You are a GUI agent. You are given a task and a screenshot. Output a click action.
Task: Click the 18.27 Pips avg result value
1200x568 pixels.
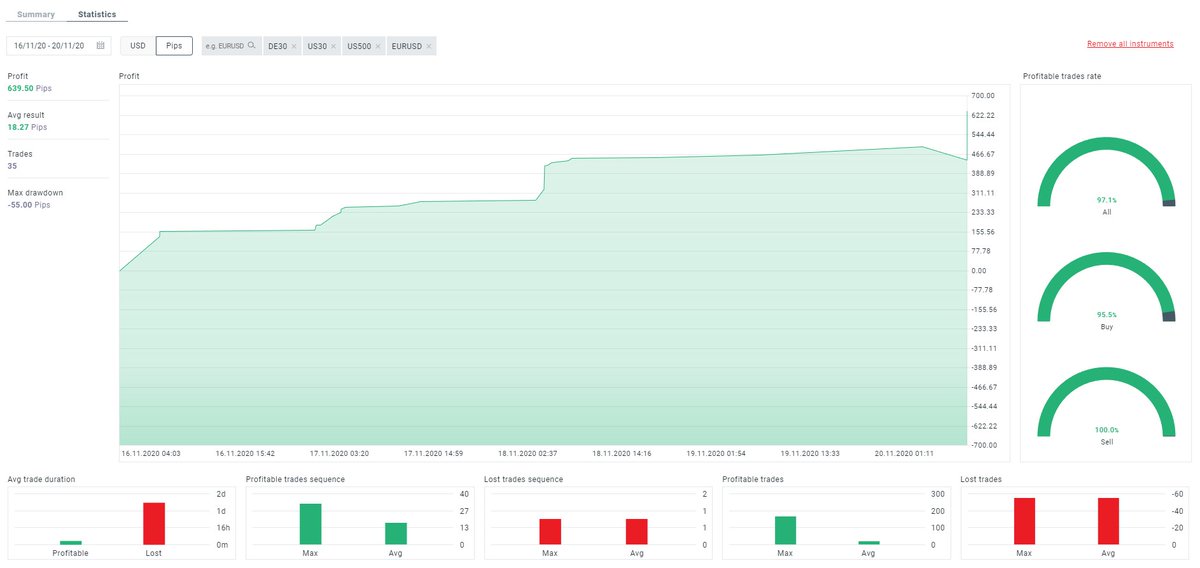(28, 127)
